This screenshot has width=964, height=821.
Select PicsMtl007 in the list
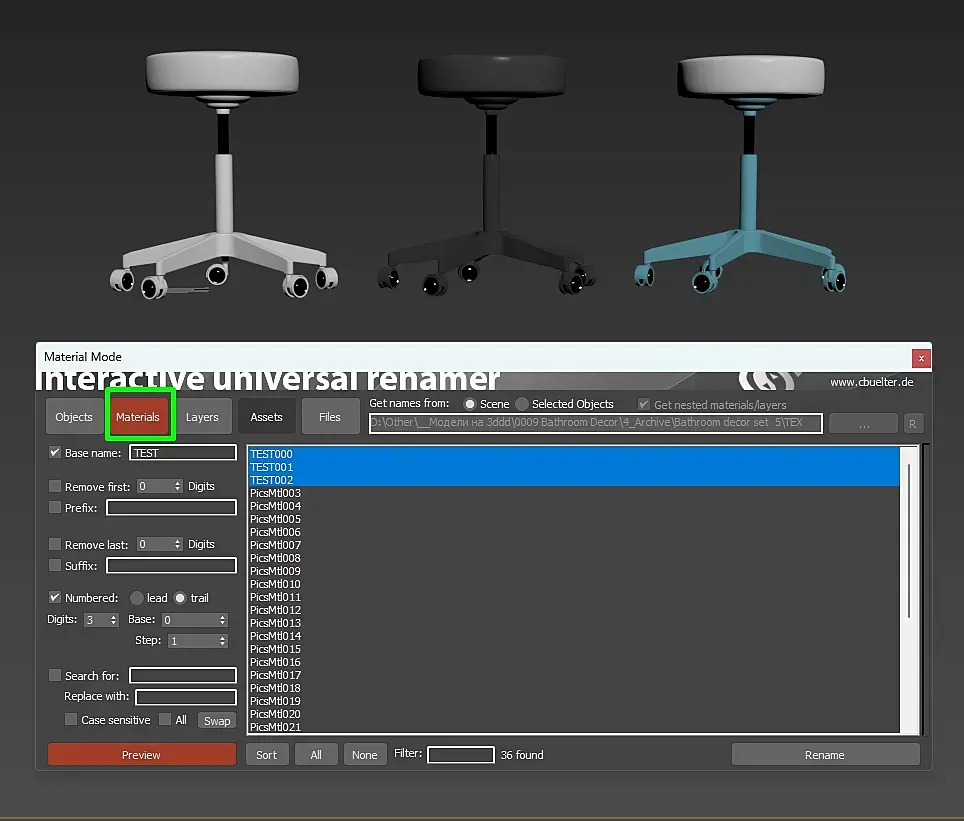tap(573, 545)
